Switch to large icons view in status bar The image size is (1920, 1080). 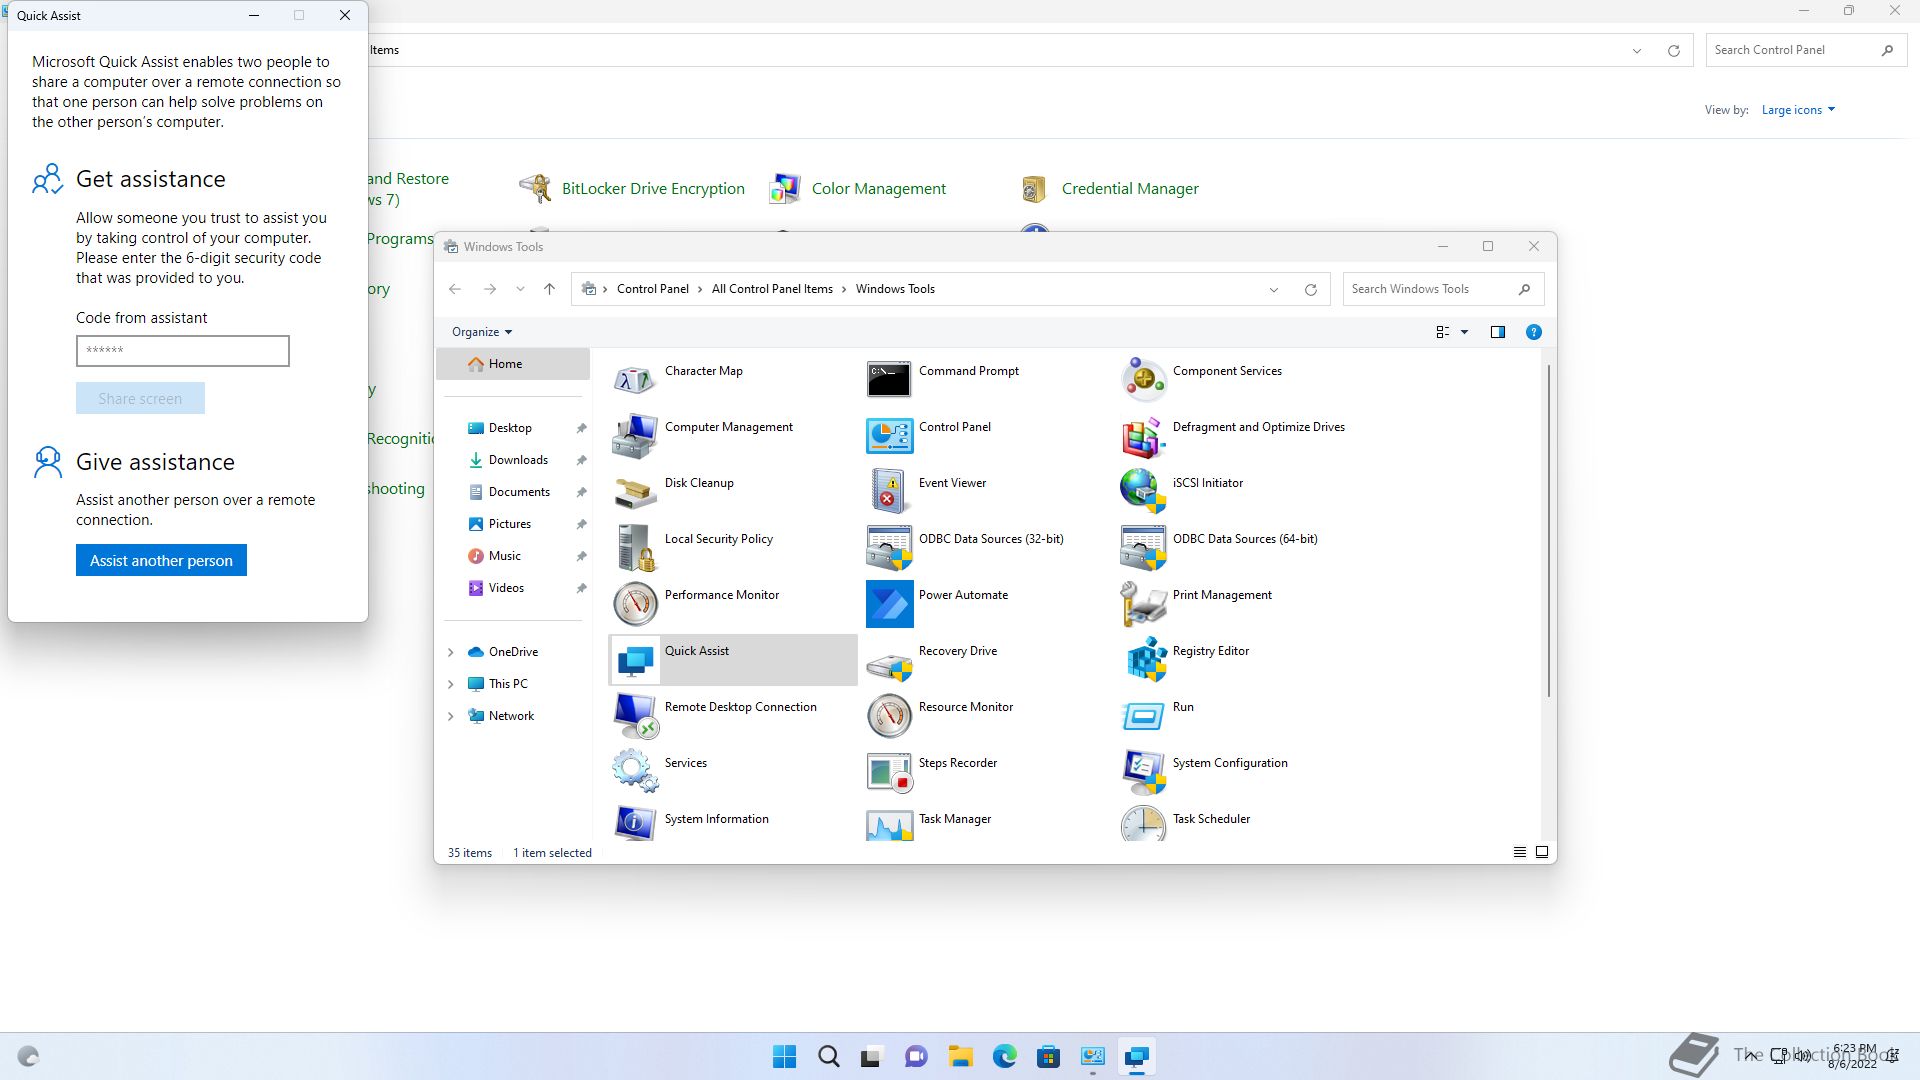(x=1541, y=852)
